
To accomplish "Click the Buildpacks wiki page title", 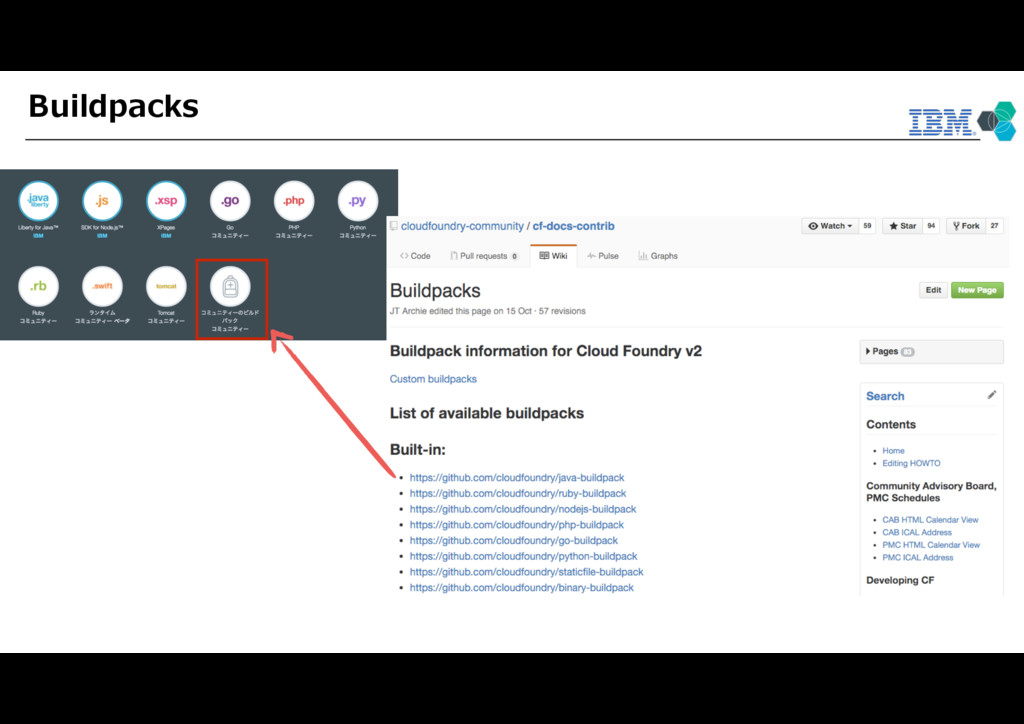I will coord(435,291).
